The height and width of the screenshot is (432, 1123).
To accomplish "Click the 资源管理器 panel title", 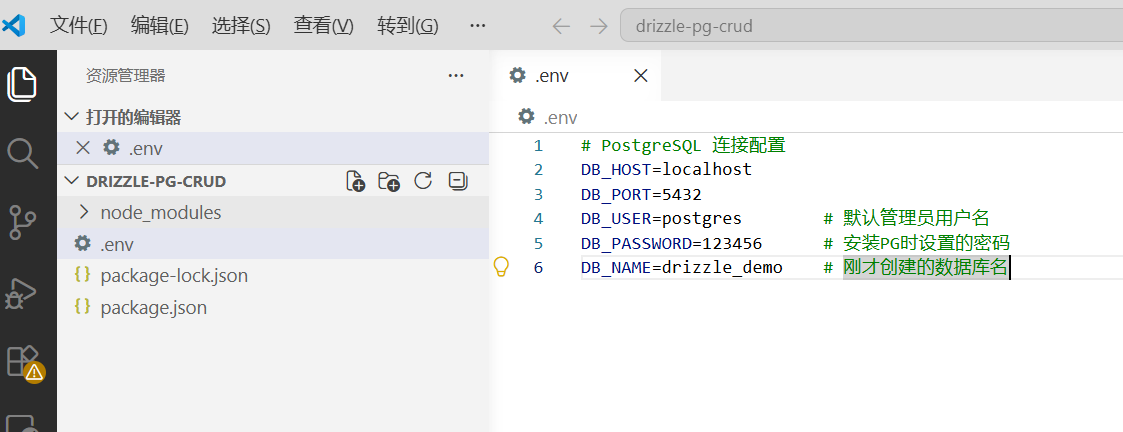I will tap(125, 76).
